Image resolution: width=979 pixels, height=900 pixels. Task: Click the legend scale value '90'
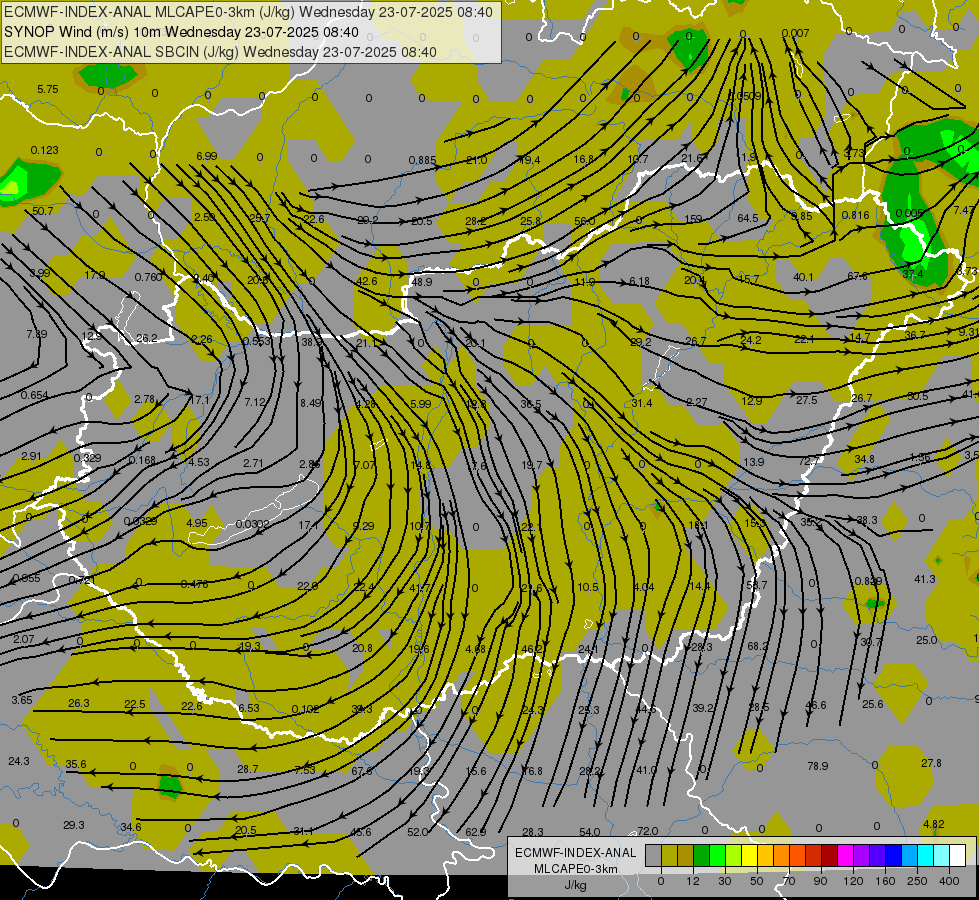coord(820,881)
